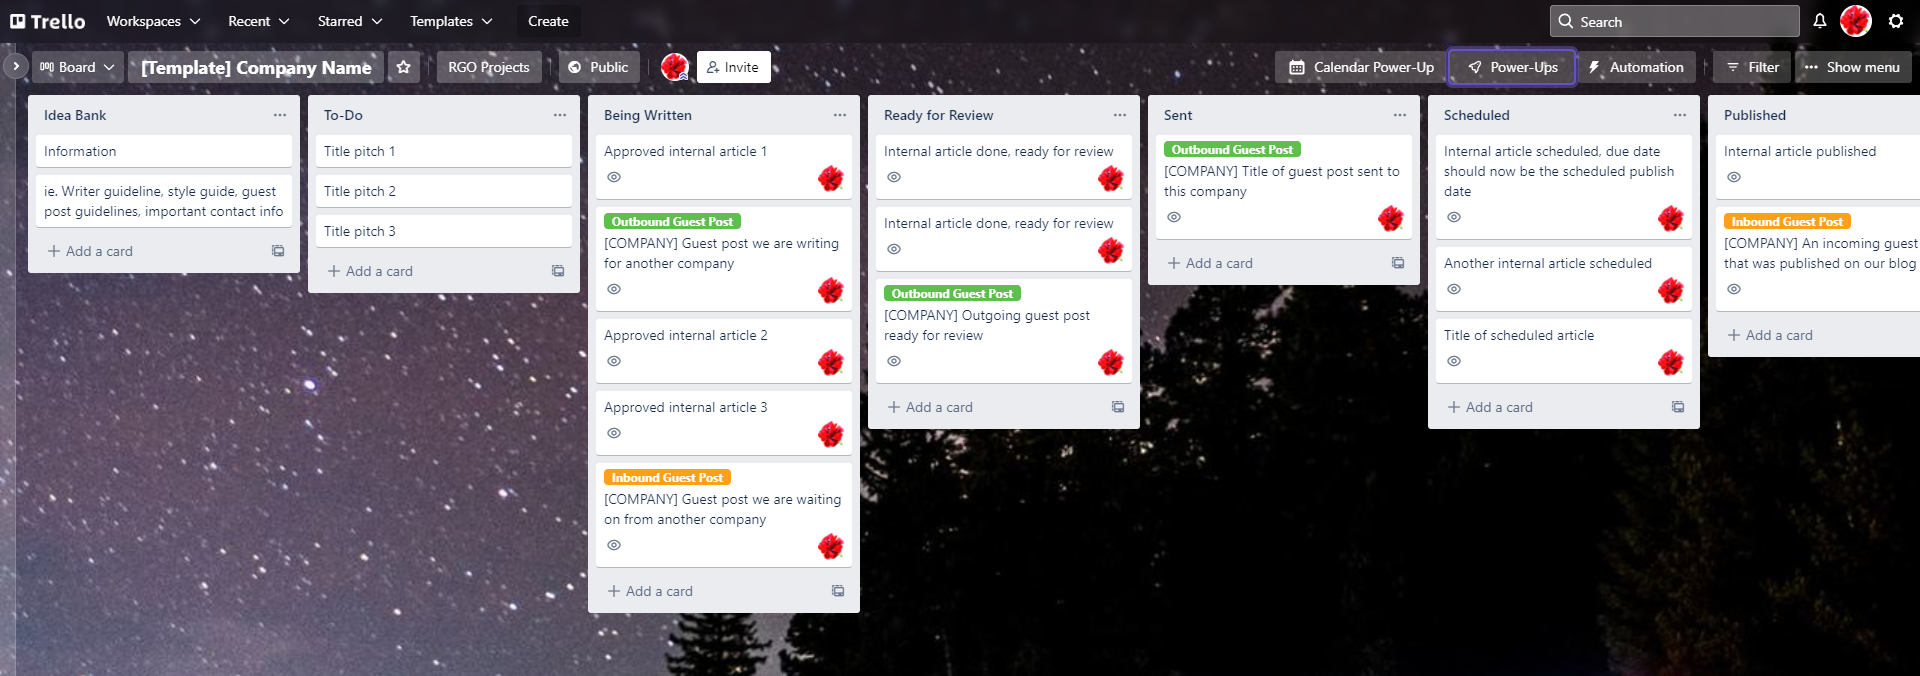
Task: Click green Outbound Guest Post label in Sent
Action: pyautogui.click(x=1232, y=149)
